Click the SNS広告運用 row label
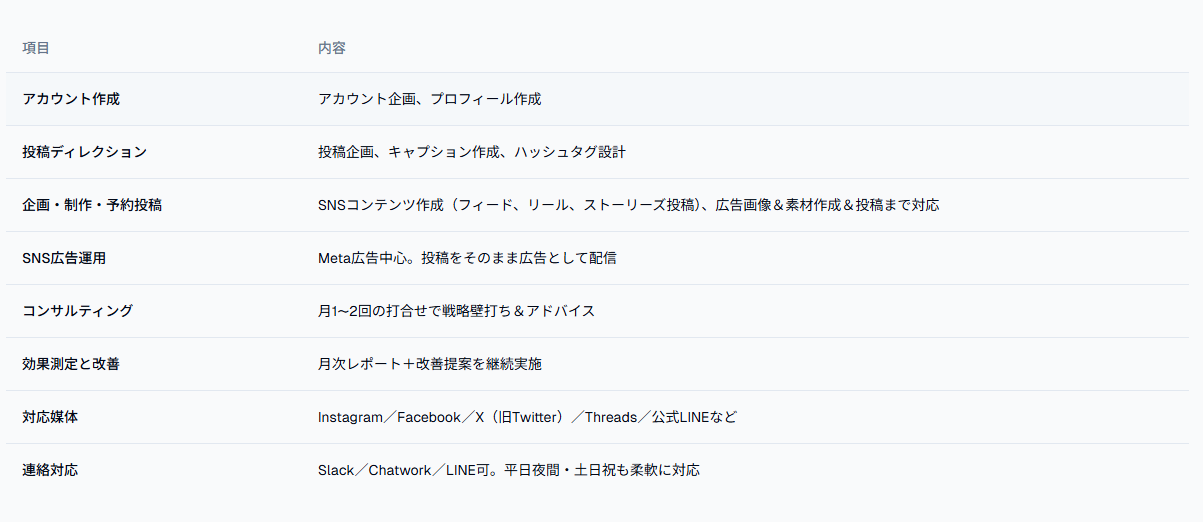This screenshot has width=1203, height=522. [x=64, y=258]
